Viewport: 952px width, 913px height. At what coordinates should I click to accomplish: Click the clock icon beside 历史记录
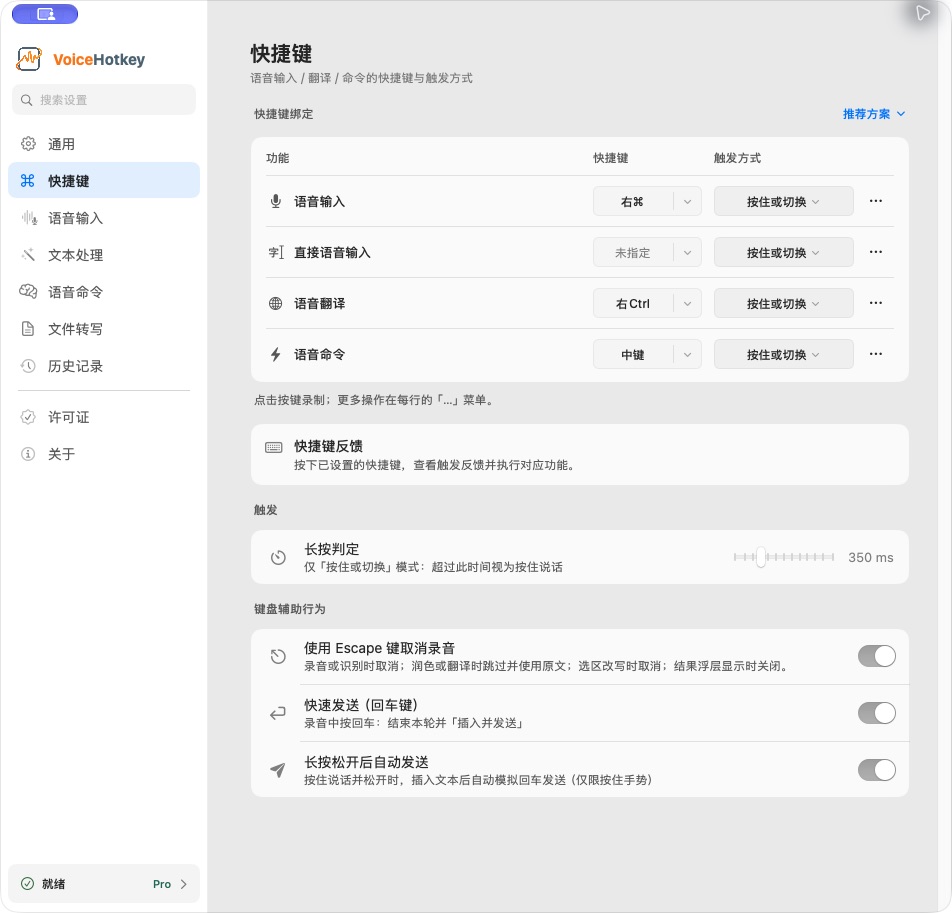pos(28,365)
